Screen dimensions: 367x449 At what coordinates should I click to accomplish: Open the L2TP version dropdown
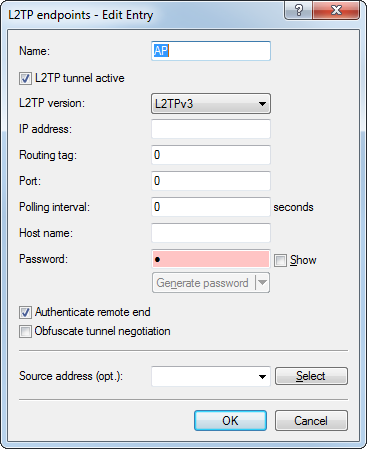coord(211,104)
